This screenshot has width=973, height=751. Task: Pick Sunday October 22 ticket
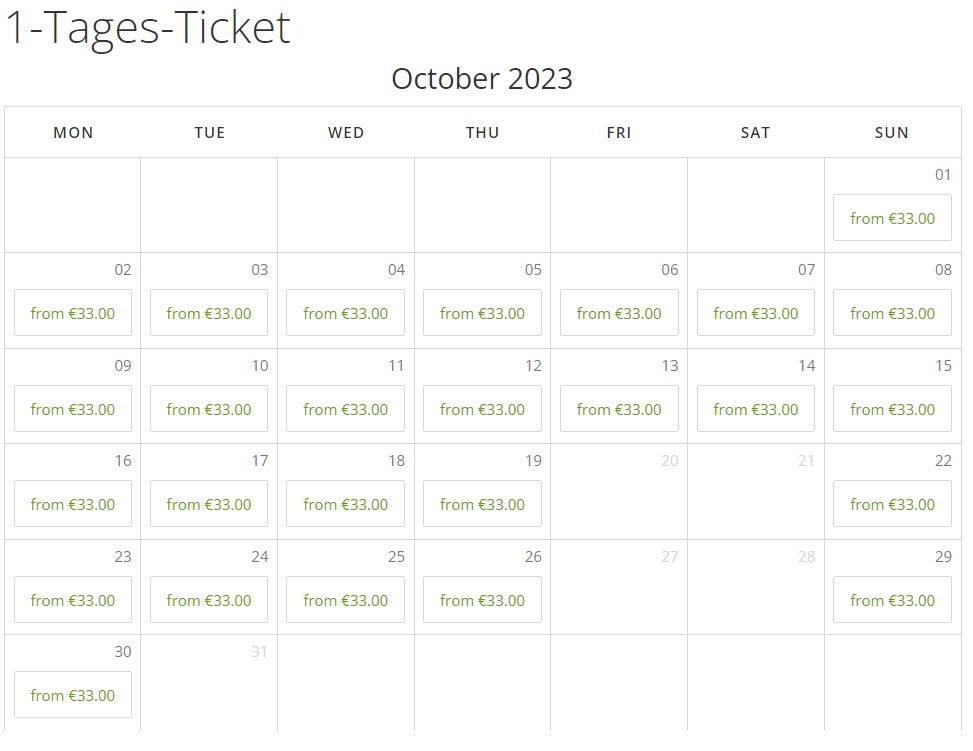click(892, 504)
